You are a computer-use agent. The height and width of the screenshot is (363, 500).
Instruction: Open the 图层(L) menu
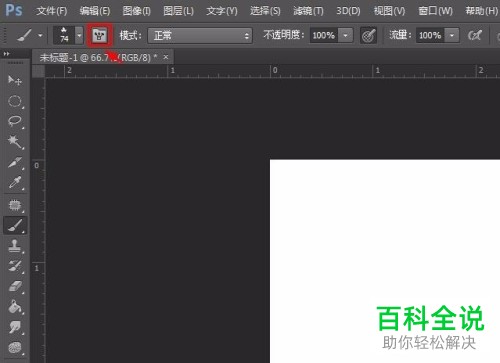coord(178,11)
